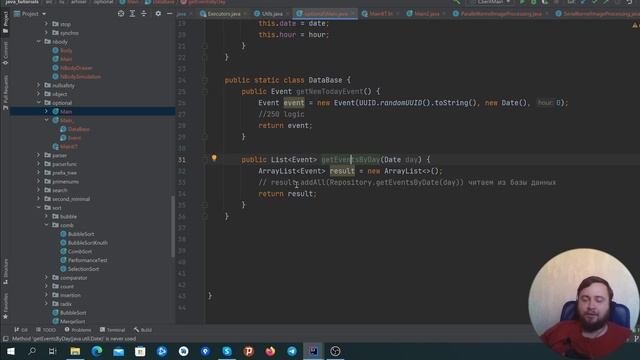This screenshot has width=640, height=360.
Task: Open MergeSort file in tree
Action: click(69, 321)
